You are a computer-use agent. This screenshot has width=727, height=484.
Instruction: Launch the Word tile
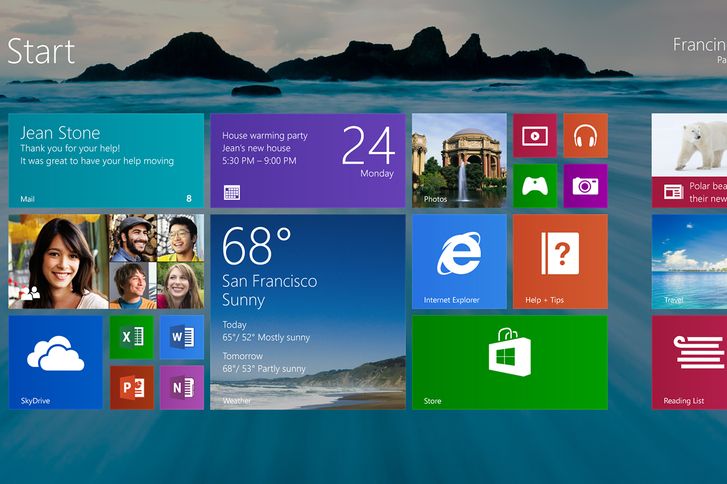click(x=181, y=337)
